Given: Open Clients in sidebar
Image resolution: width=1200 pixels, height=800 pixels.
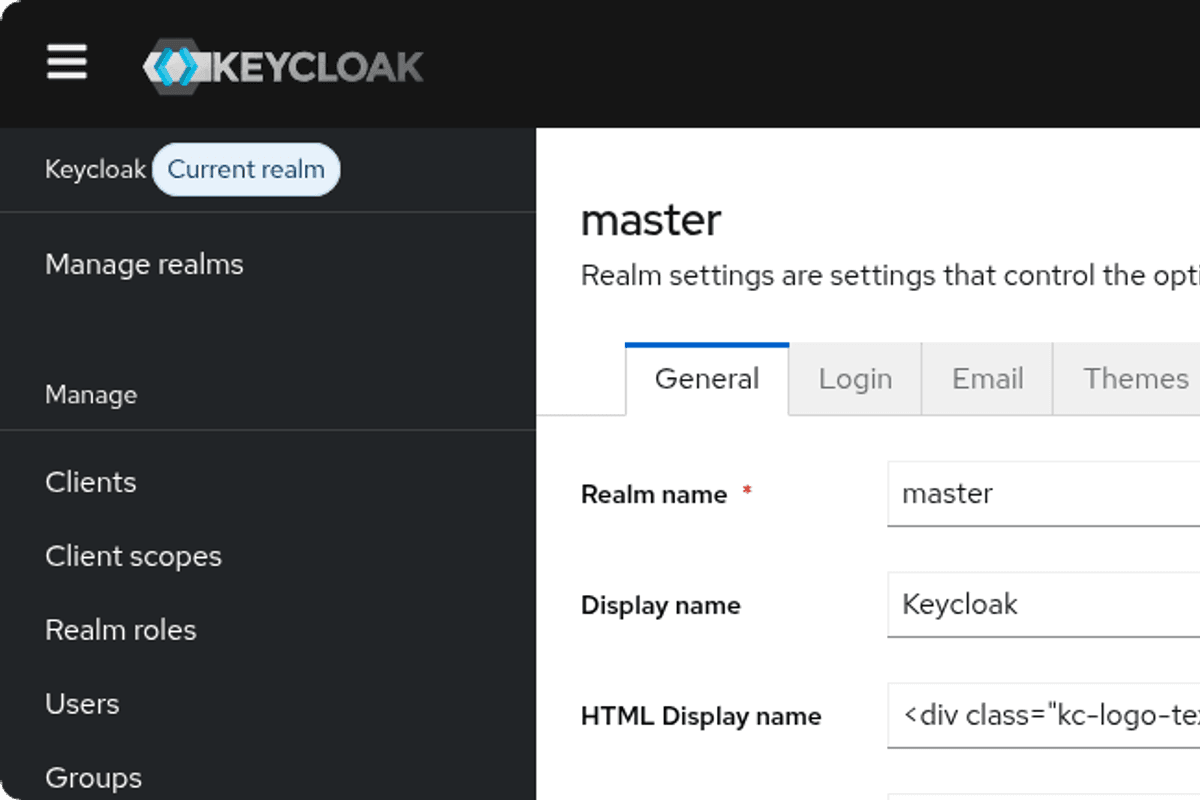Looking at the screenshot, I should pyautogui.click(x=90, y=482).
